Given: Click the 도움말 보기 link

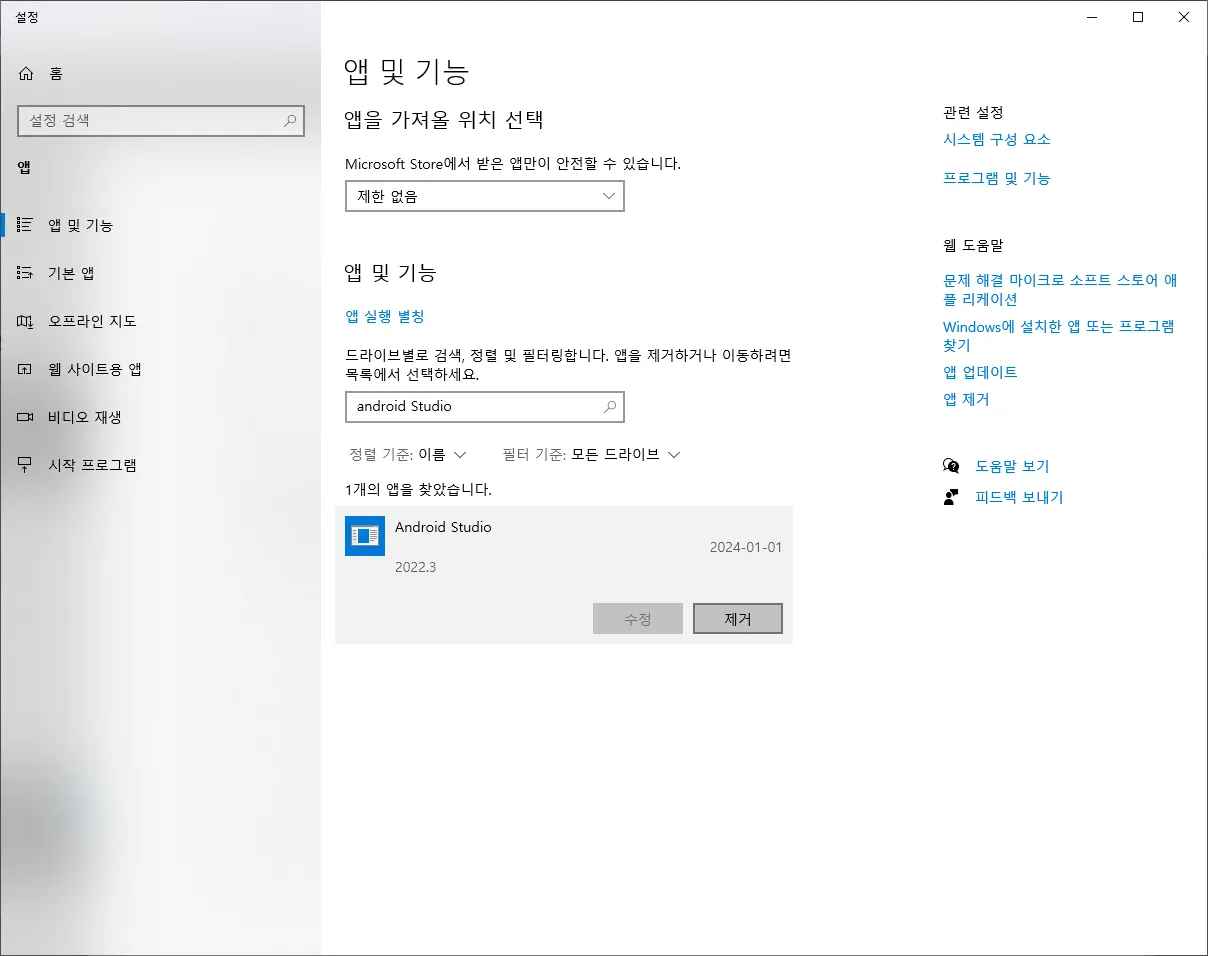Looking at the screenshot, I should [1012, 466].
